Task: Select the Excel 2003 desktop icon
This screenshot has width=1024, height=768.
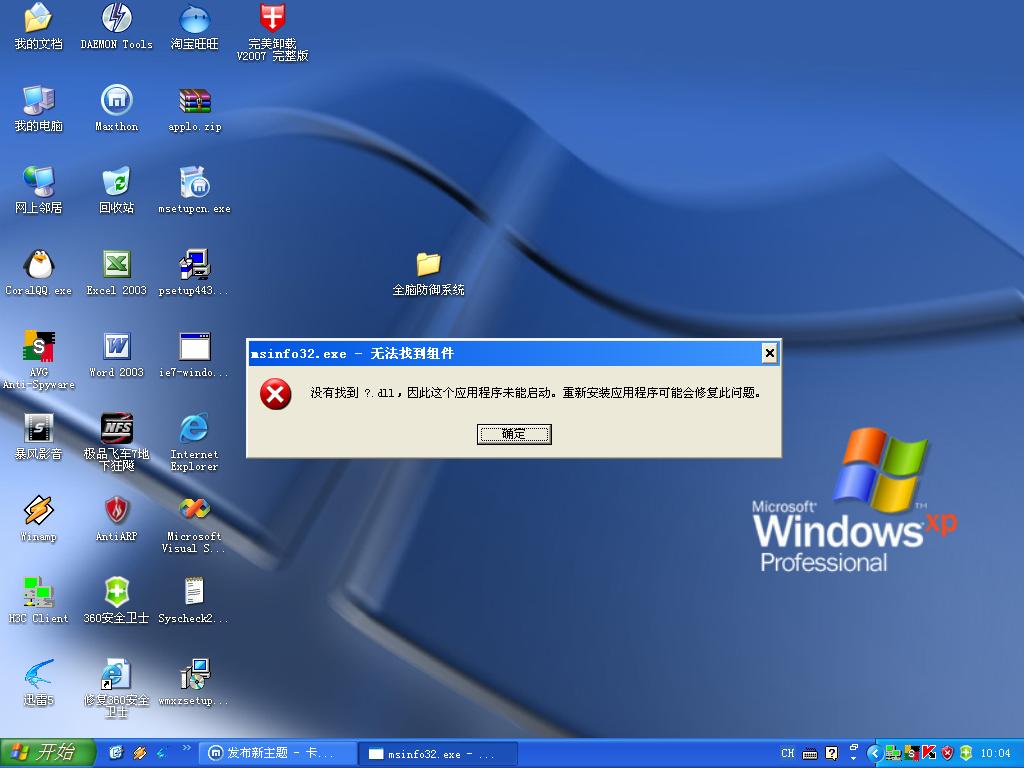Action: [x=116, y=272]
